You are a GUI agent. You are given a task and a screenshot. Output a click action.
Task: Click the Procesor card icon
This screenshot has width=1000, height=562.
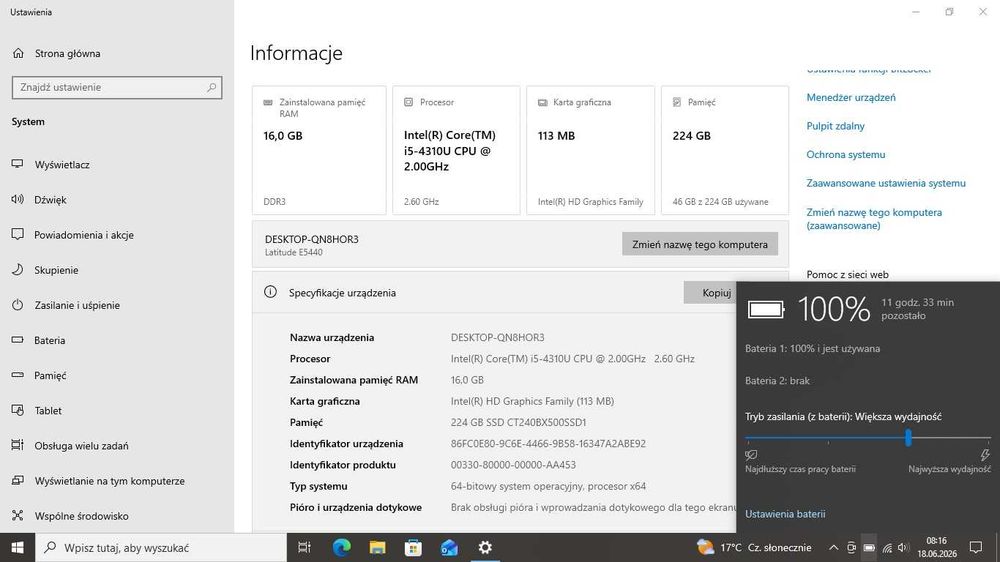[408, 102]
